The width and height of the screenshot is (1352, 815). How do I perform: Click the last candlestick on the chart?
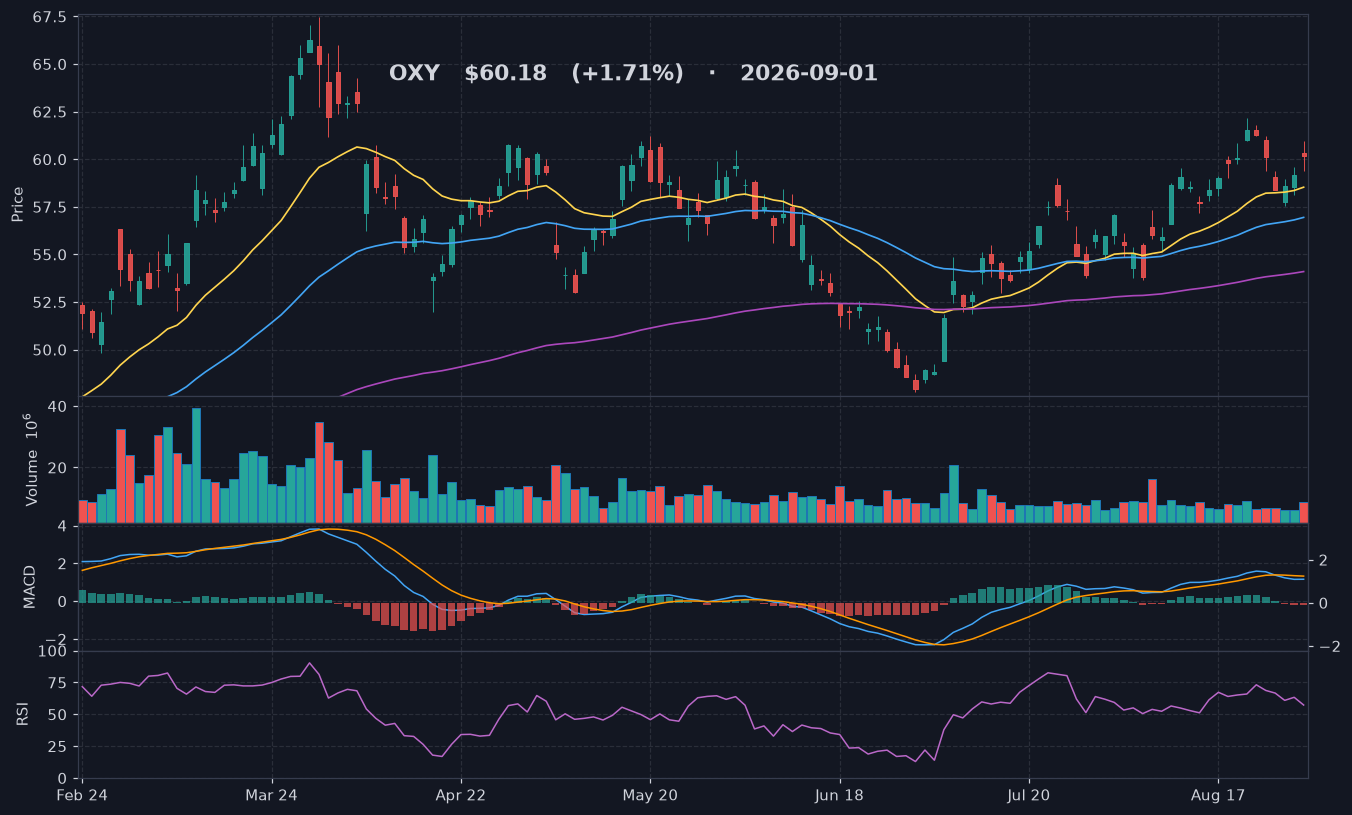point(1304,155)
